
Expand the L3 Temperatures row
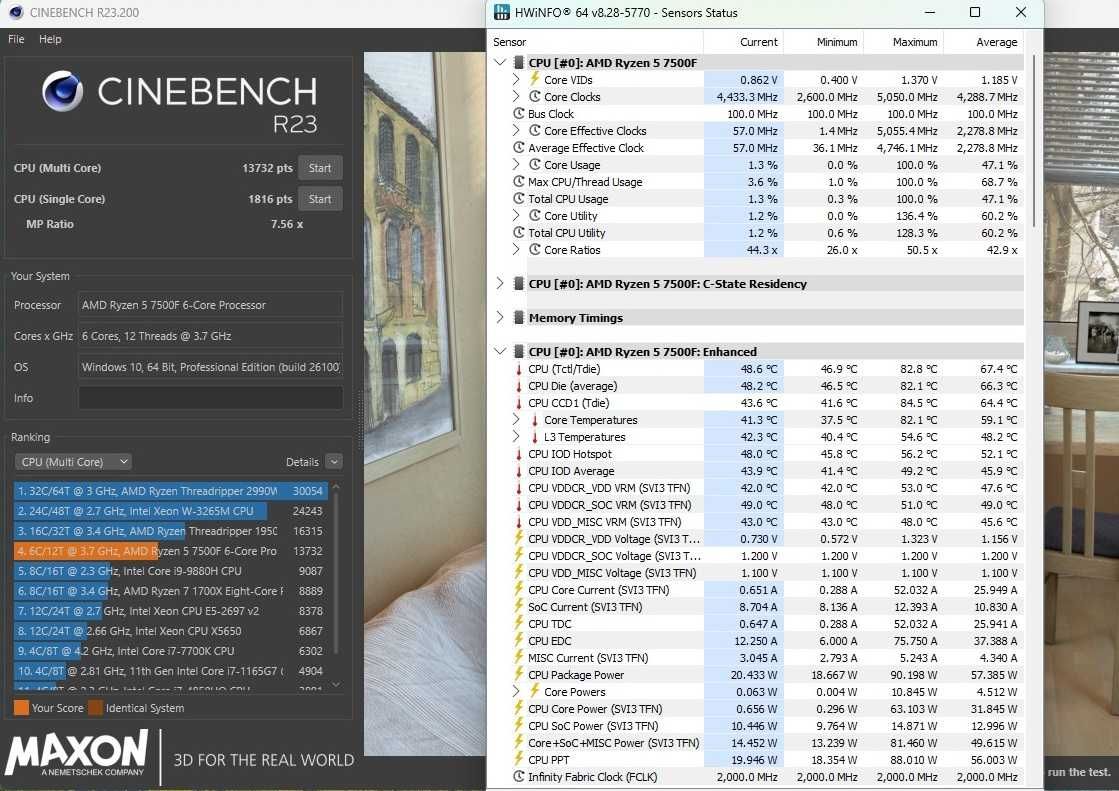coord(516,437)
